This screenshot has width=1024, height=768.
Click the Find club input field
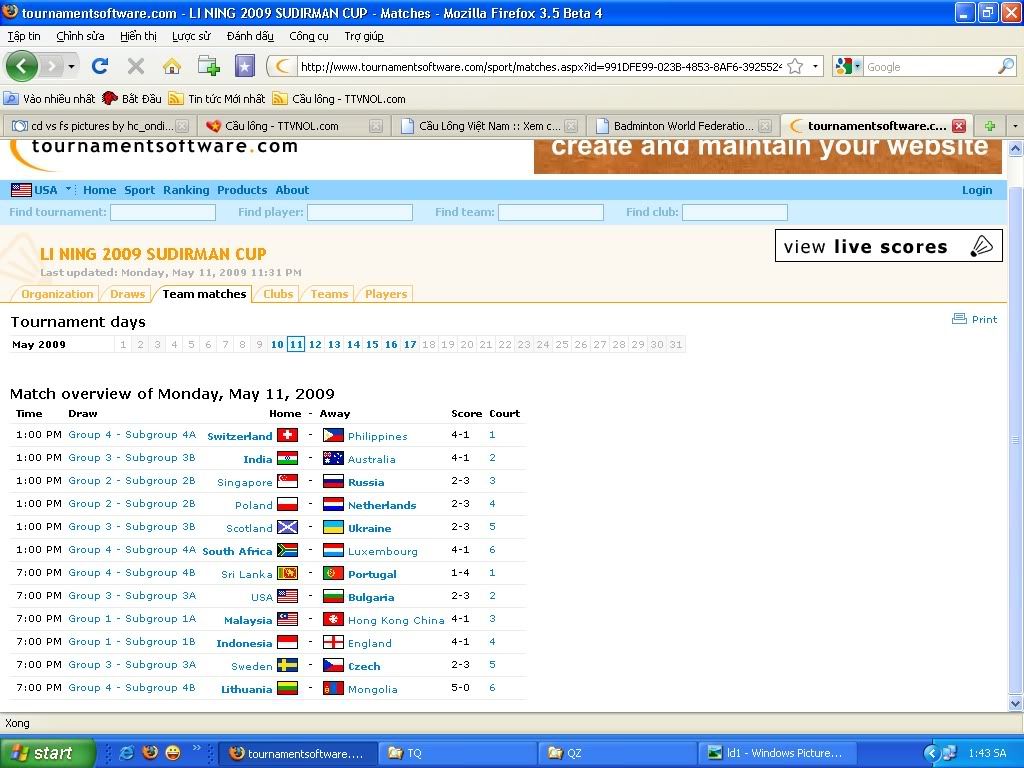coord(735,212)
